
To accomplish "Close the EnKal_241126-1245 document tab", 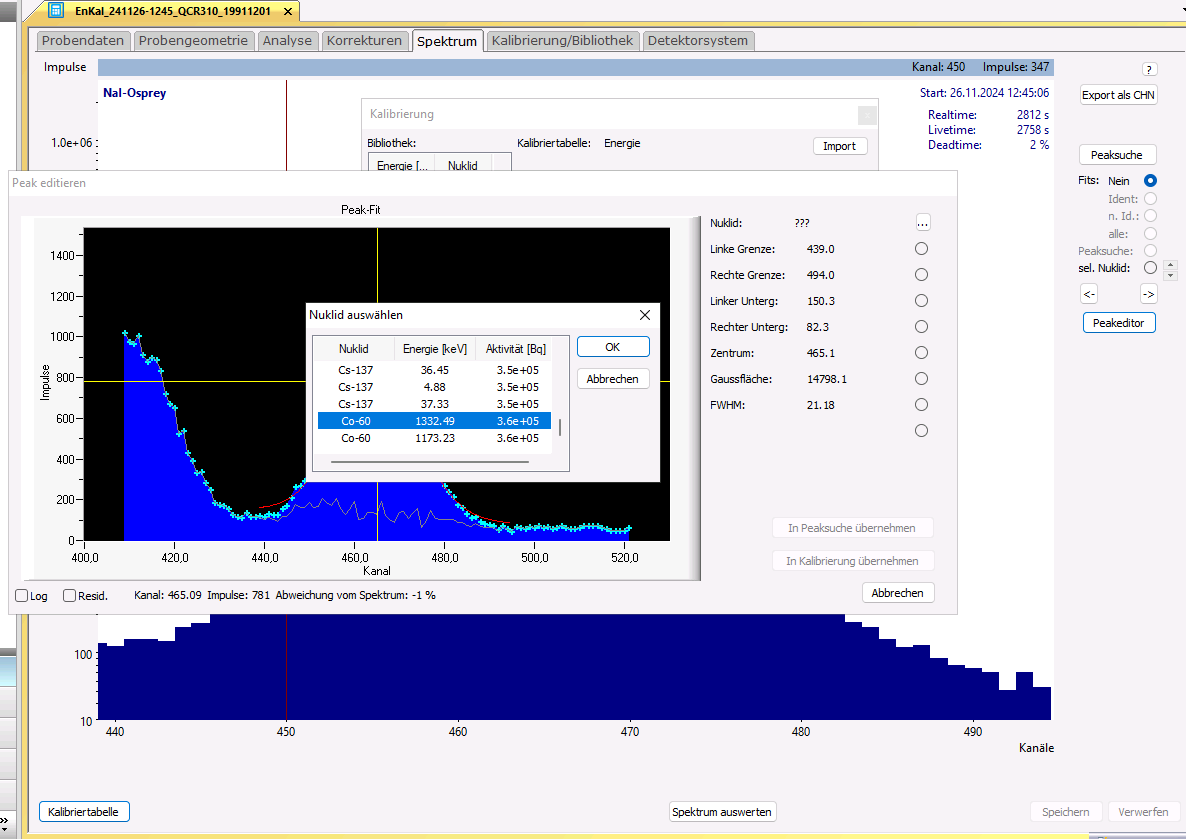I will pyautogui.click(x=288, y=11).
